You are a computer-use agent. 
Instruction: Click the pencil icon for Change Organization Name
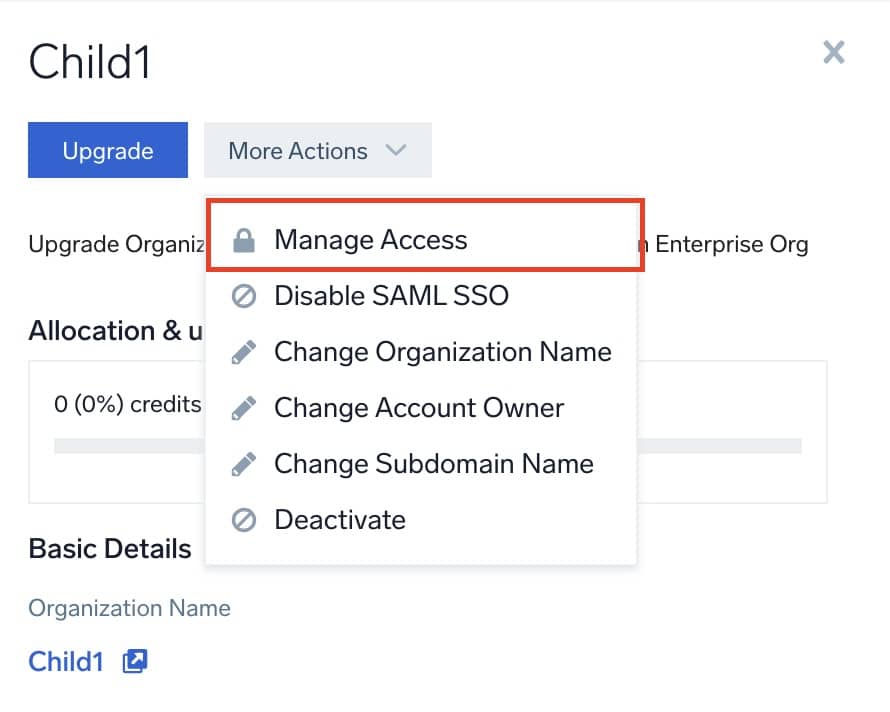coord(243,351)
